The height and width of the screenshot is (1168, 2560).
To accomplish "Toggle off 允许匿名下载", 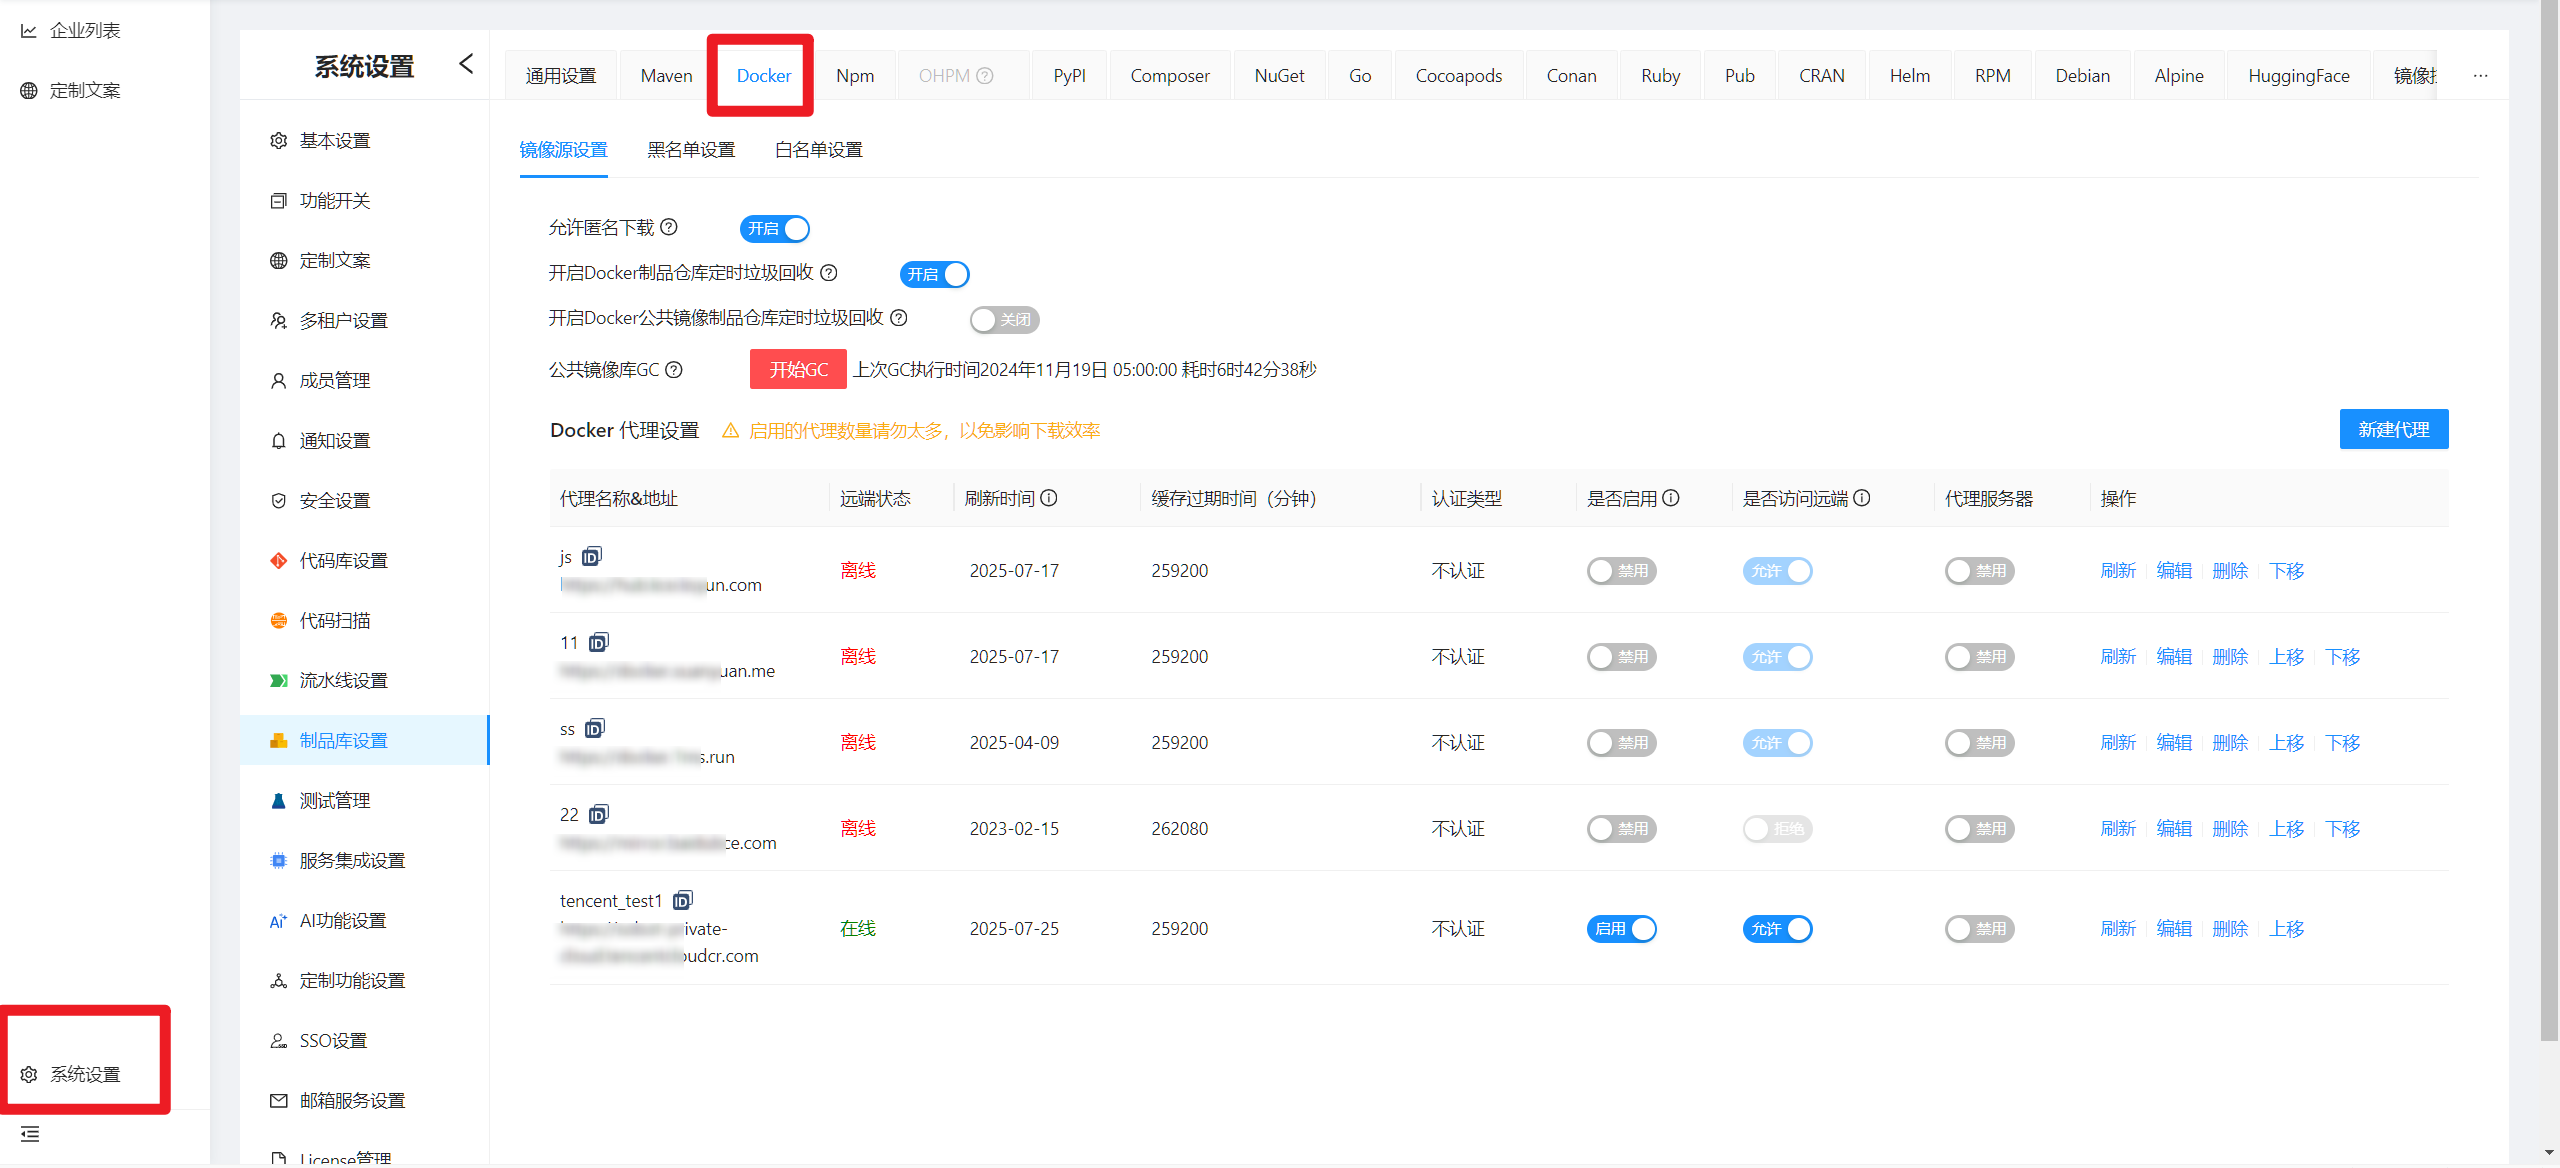I will [774, 228].
